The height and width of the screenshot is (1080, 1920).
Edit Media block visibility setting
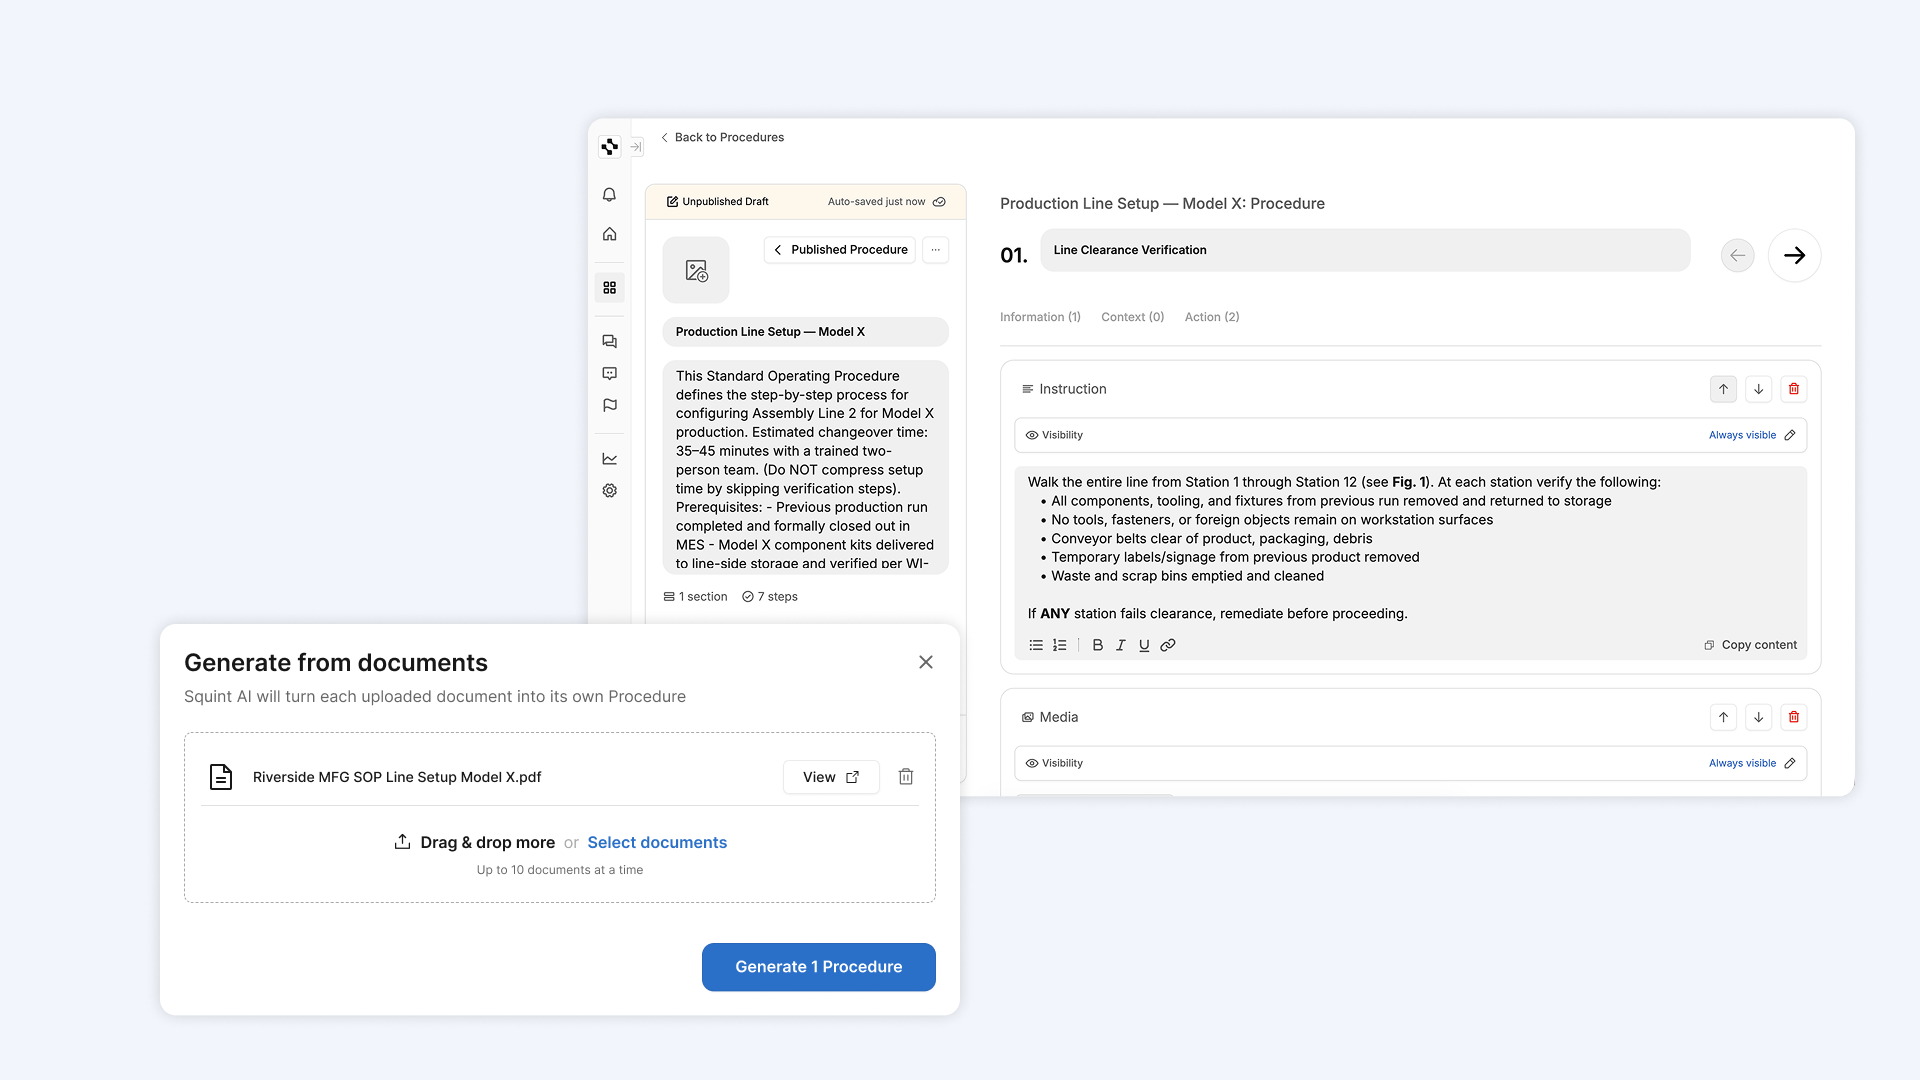[x=1790, y=763]
